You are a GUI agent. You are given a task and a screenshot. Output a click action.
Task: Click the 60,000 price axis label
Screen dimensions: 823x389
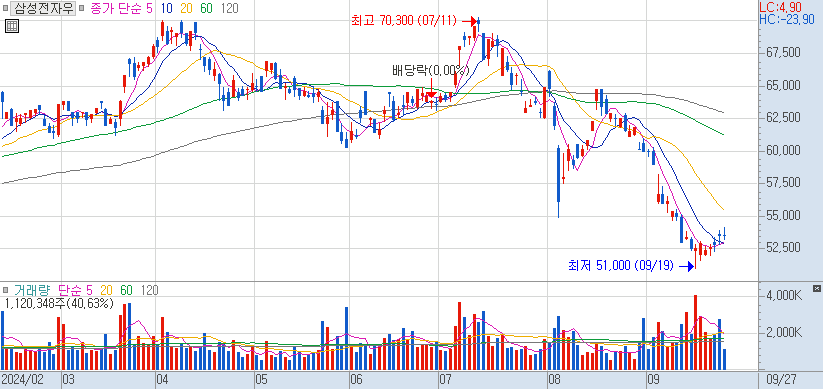click(x=784, y=151)
